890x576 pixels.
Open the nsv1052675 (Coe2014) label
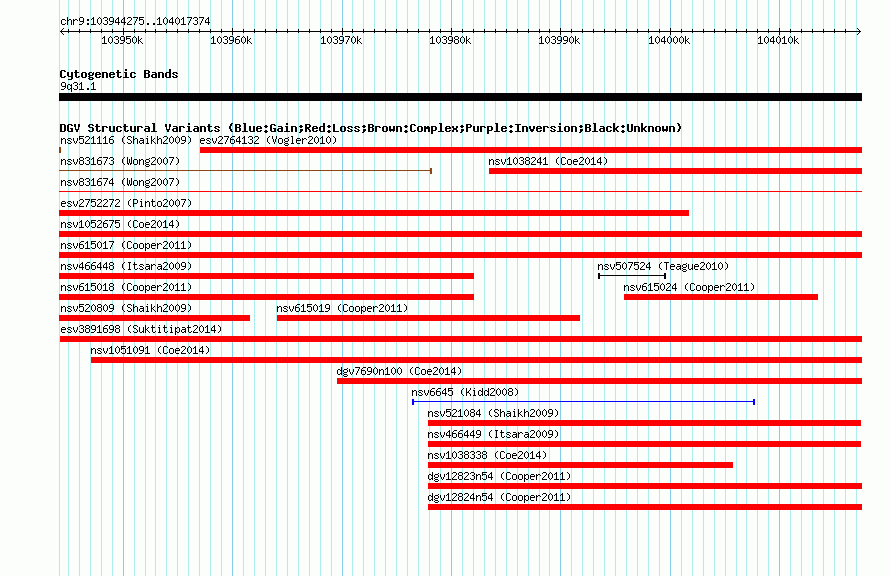tap(120, 224)
